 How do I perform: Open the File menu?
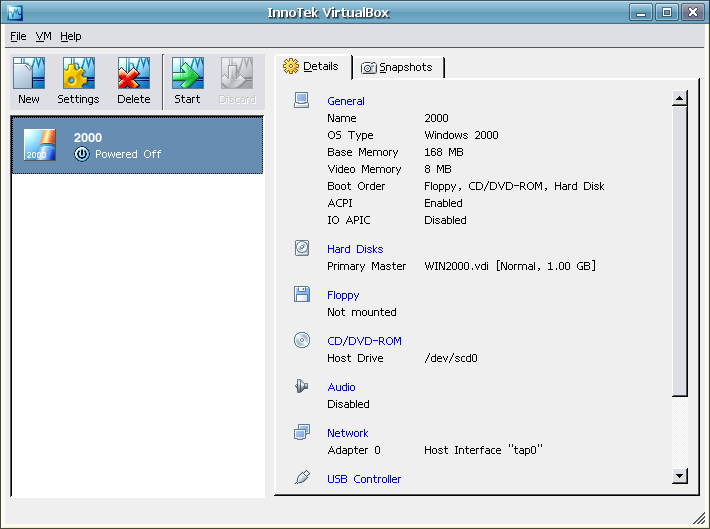(18, 36)
